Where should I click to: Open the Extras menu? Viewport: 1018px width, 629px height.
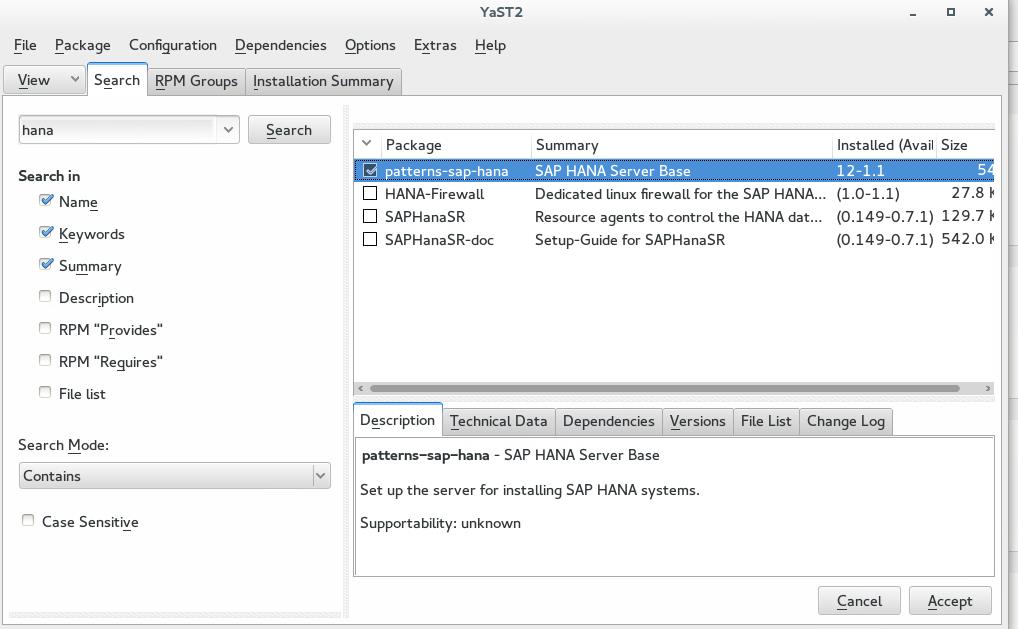point(435,45)
